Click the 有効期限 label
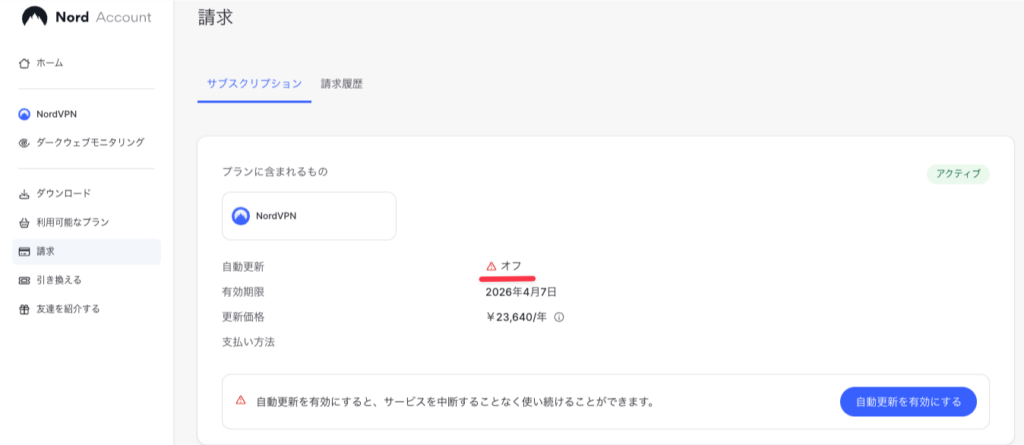 [x=244, y=292]
